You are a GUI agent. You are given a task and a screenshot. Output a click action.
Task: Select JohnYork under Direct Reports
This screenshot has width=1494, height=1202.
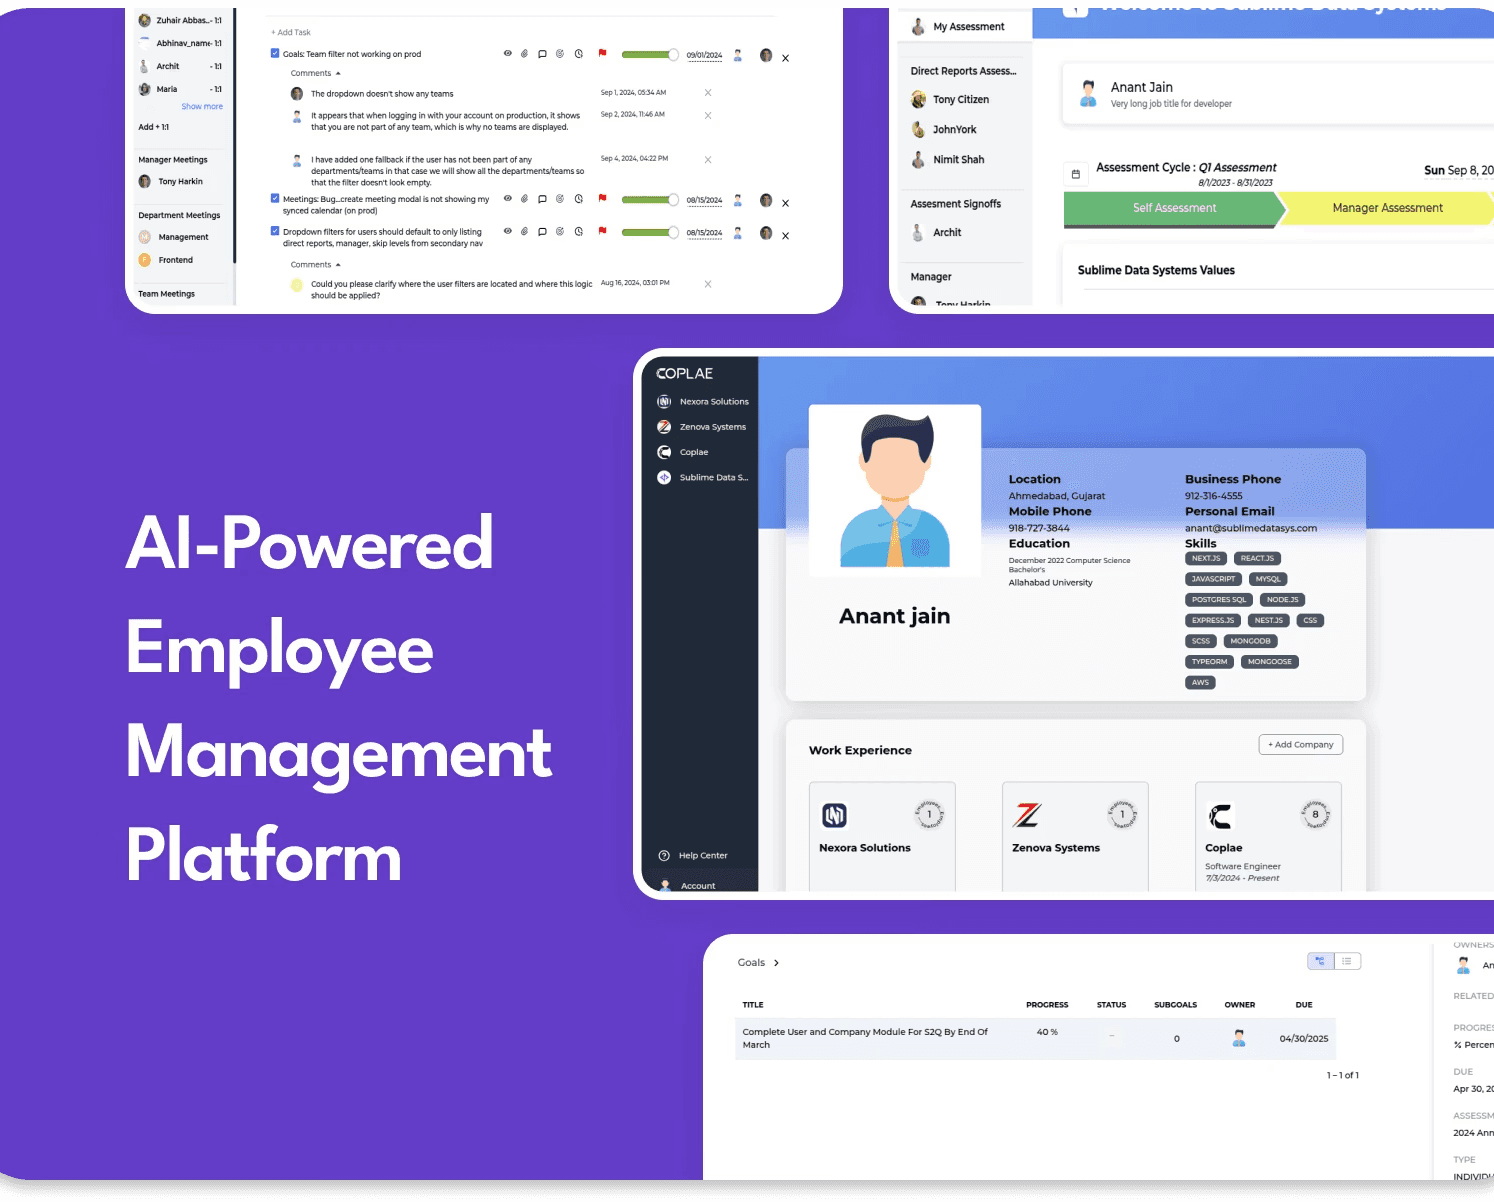tap(944, 130)
